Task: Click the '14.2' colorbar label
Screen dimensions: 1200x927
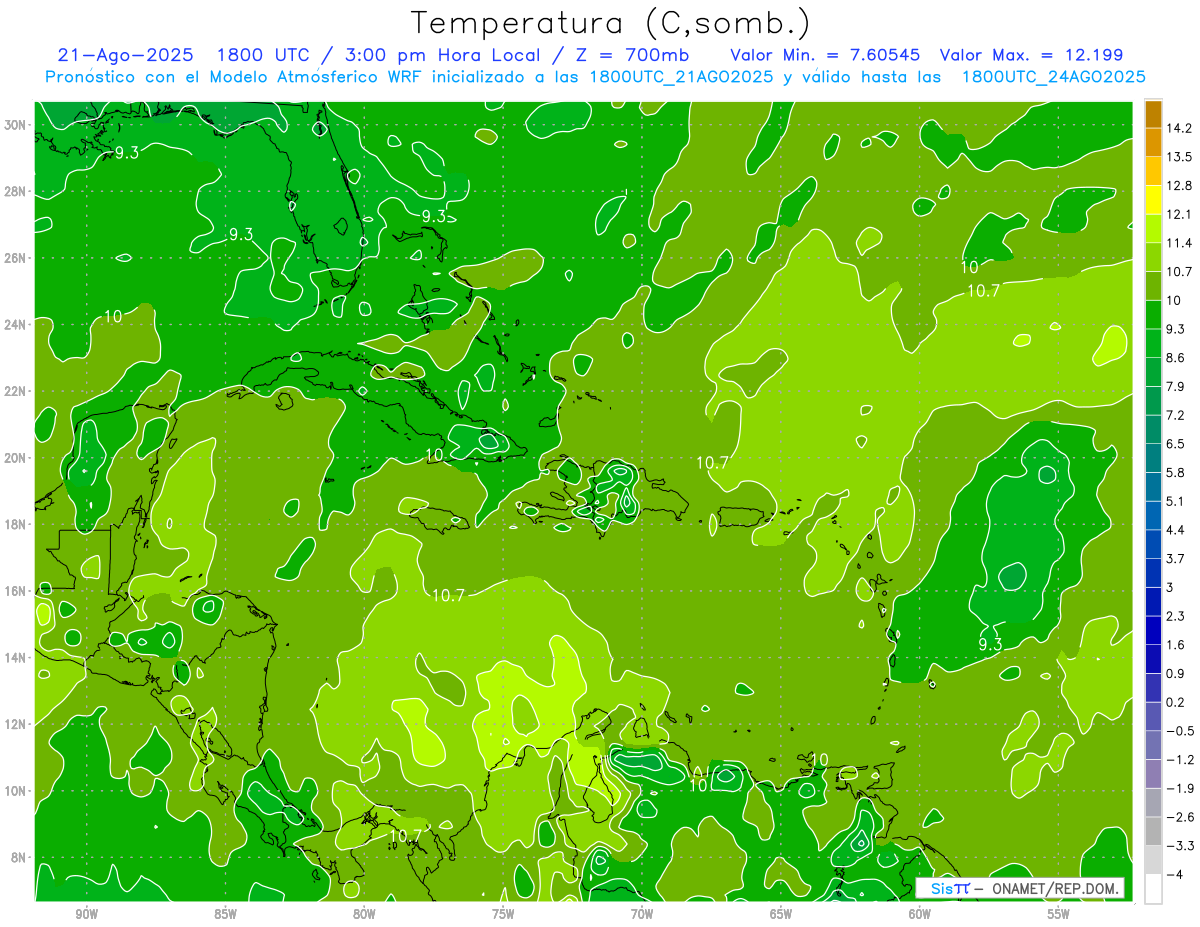Action: tap(1180, 128)
